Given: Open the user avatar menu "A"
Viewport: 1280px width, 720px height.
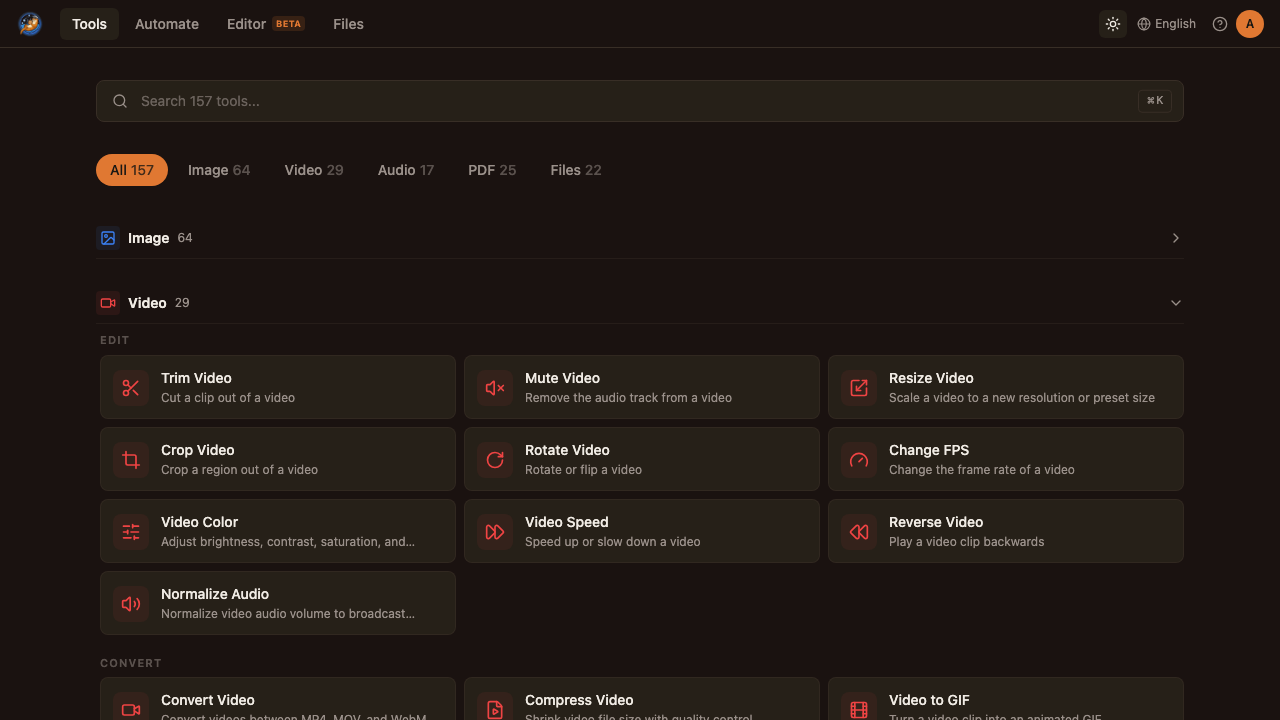Looking at the screenshot, I should [1250, 24].
